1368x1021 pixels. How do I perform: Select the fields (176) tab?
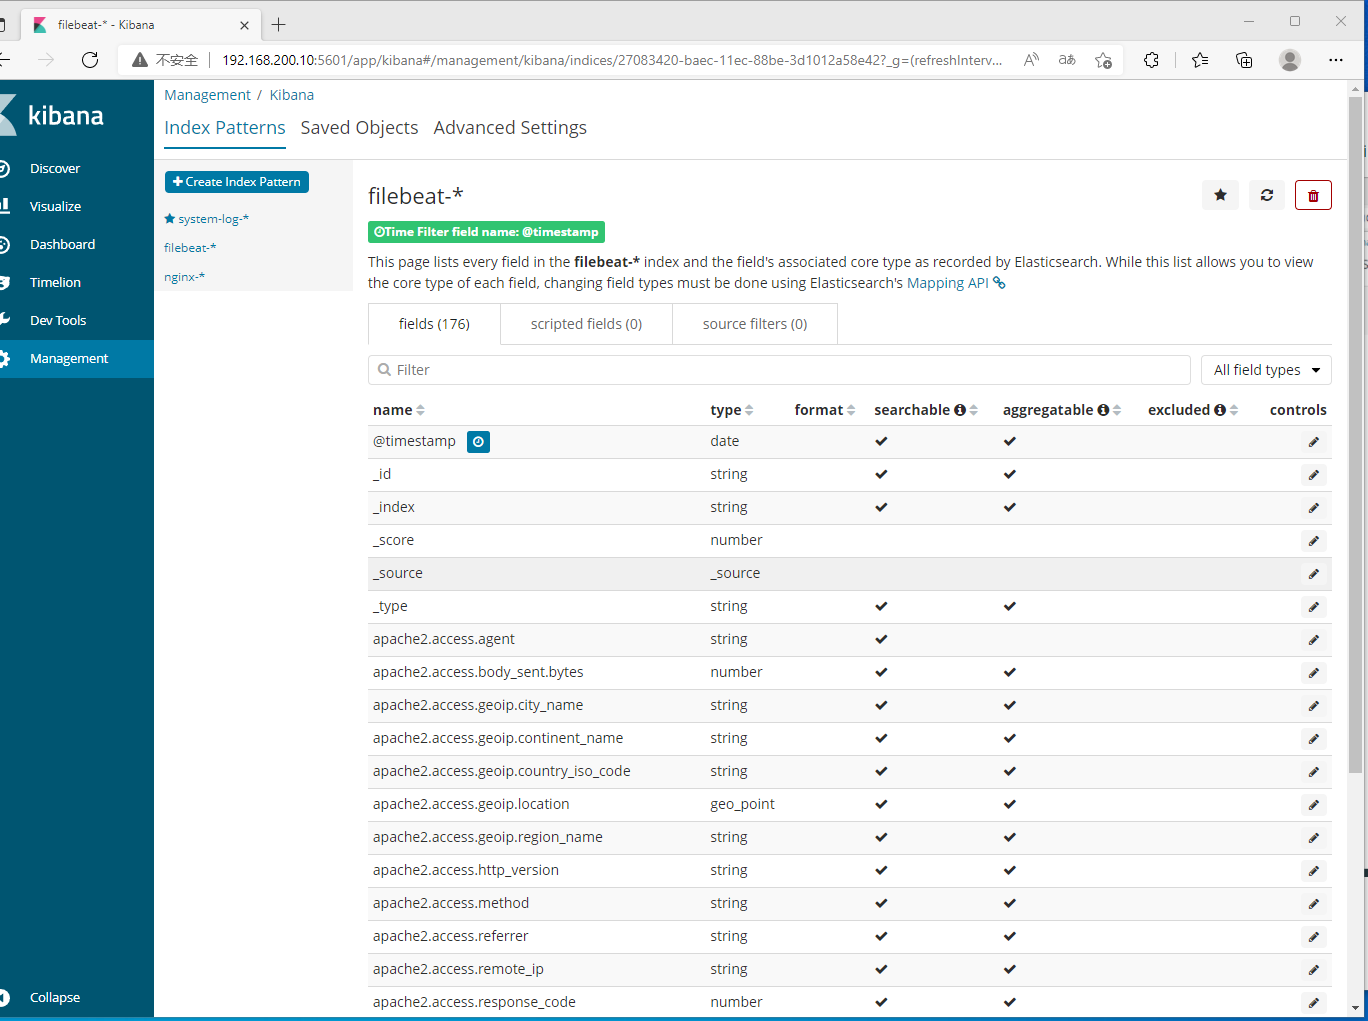pyautogui.click(x=434, y=324)
